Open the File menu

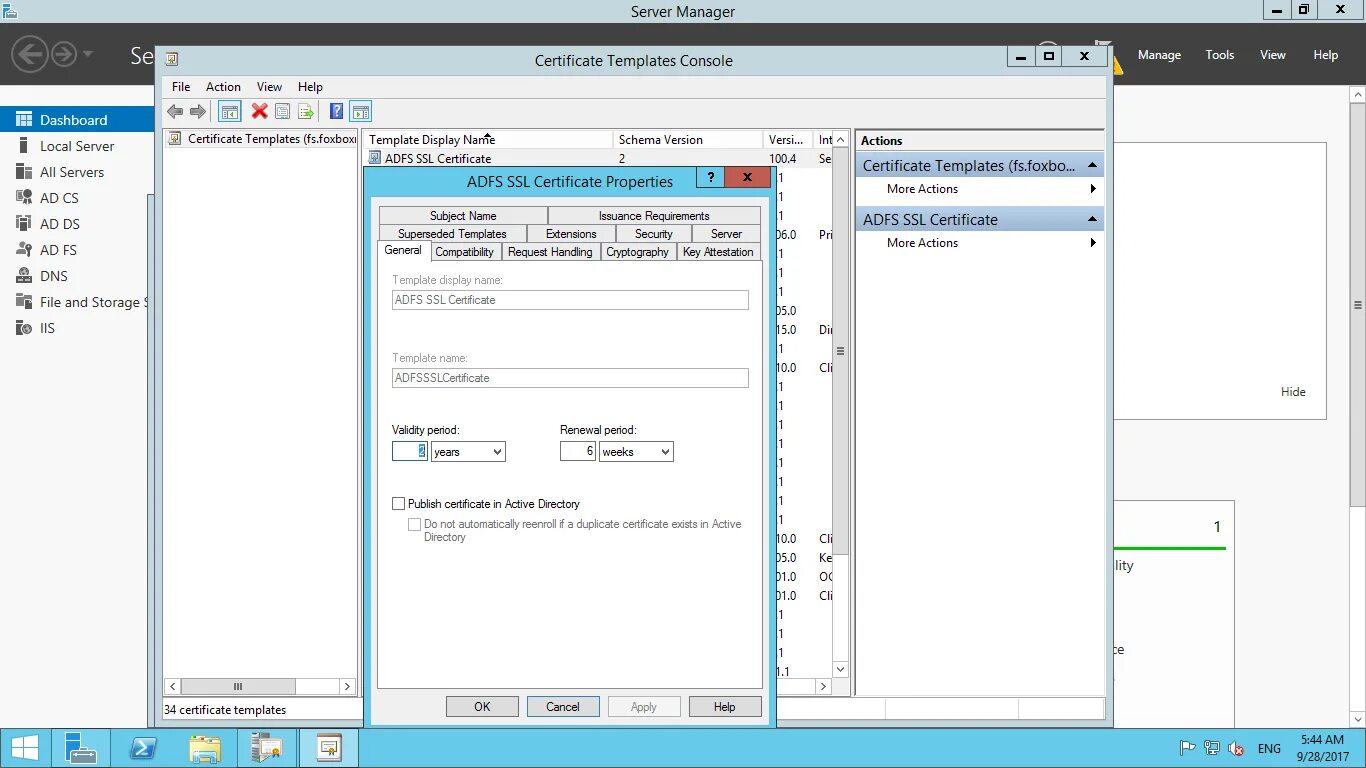pos(181,87)
